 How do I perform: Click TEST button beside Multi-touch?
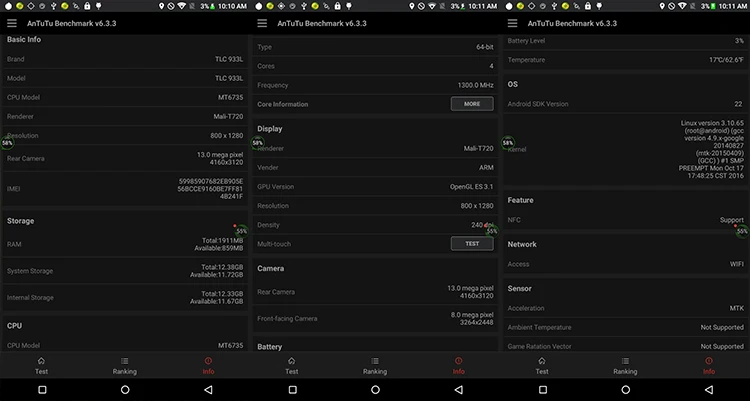click(x=472, y=244)
